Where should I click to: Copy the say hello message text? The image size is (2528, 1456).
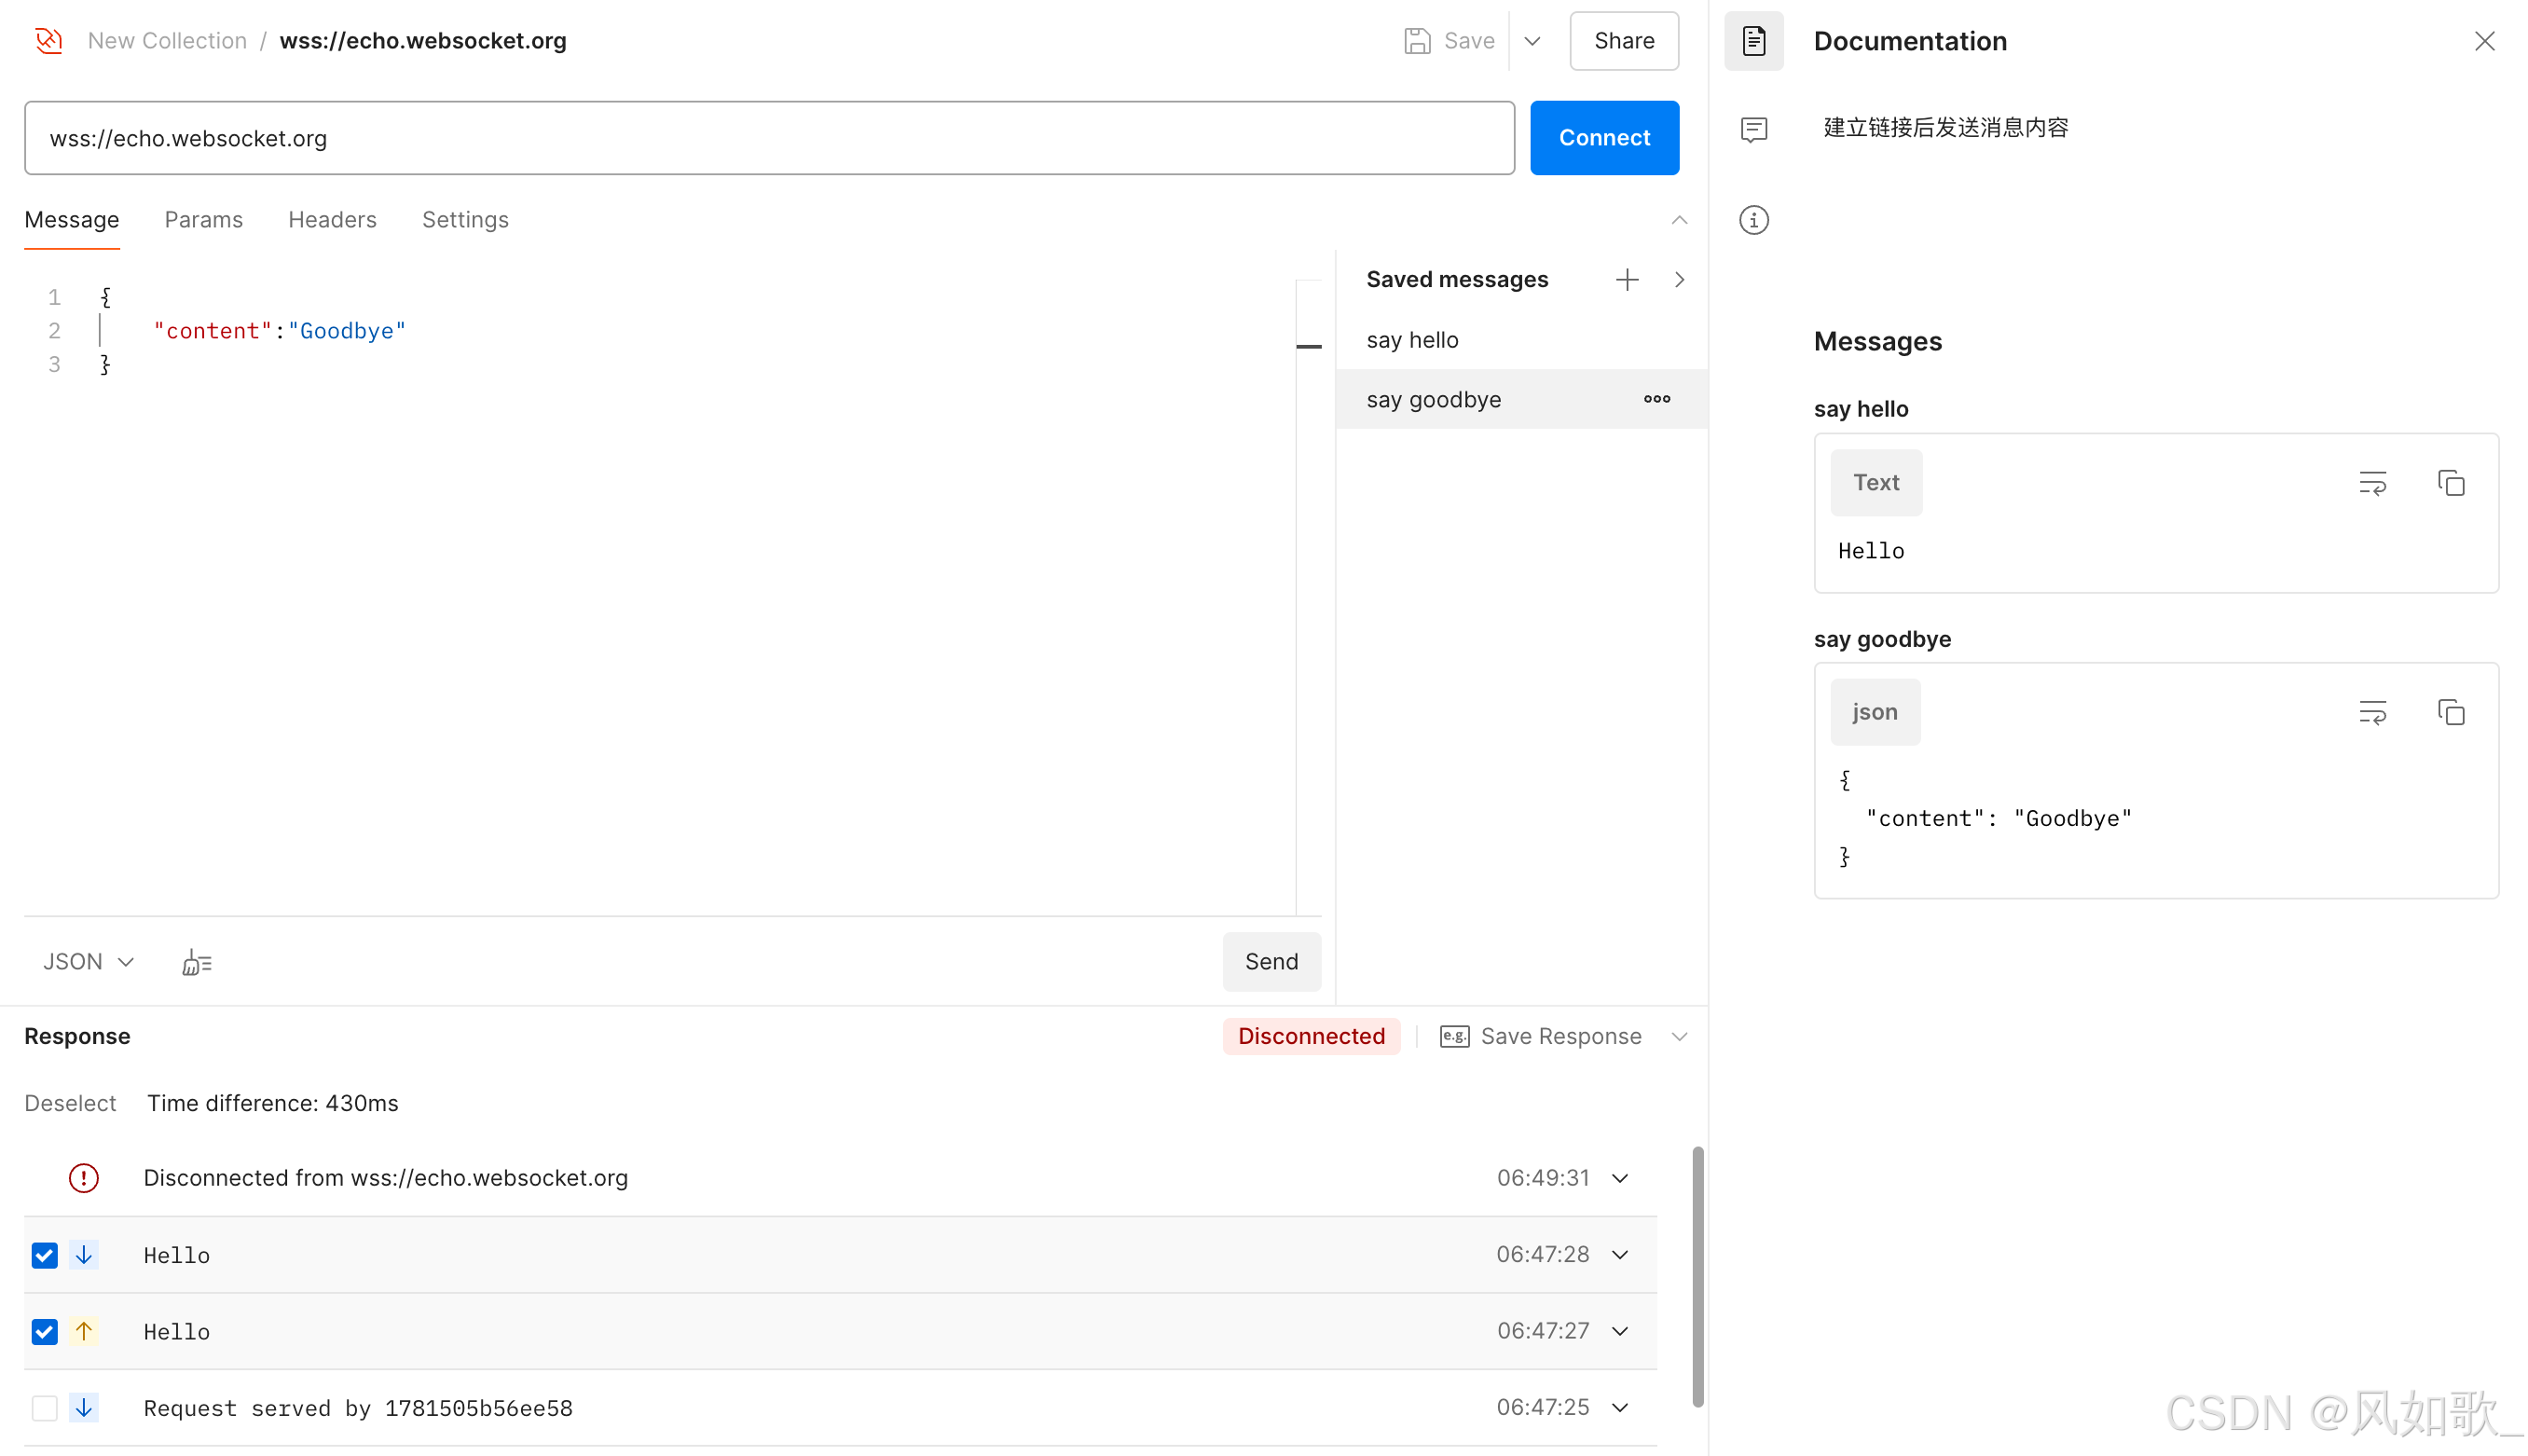click(2450, 483)
